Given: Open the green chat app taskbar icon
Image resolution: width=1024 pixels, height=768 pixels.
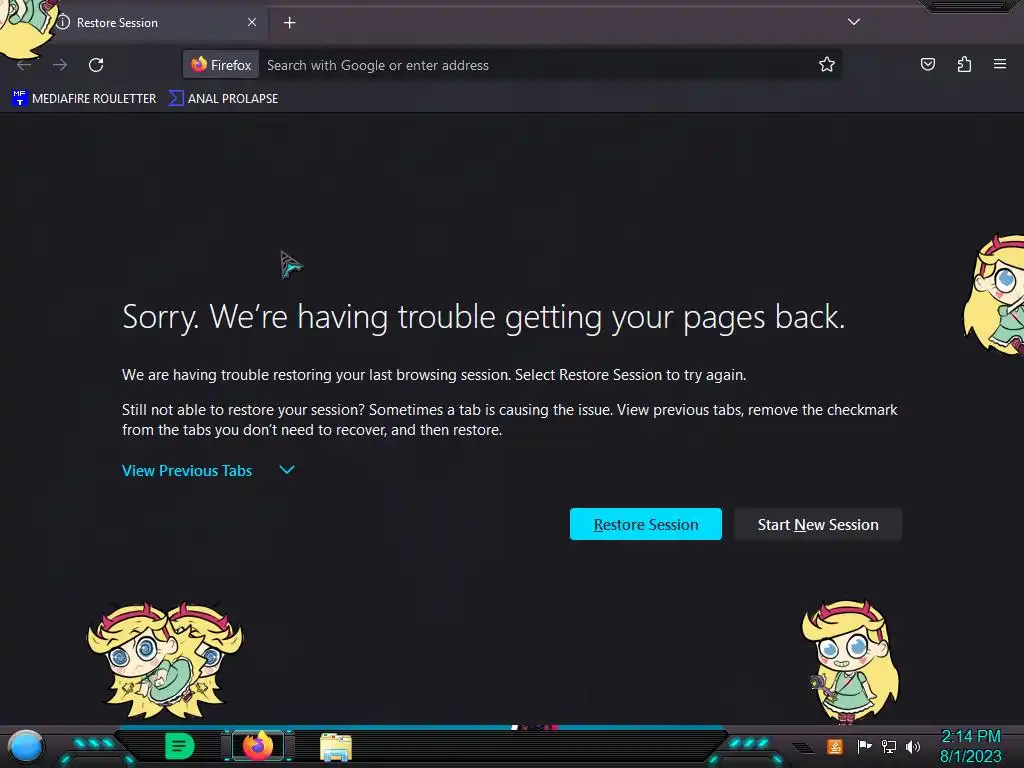Looking at the screenshot, I should pos(180,746).
